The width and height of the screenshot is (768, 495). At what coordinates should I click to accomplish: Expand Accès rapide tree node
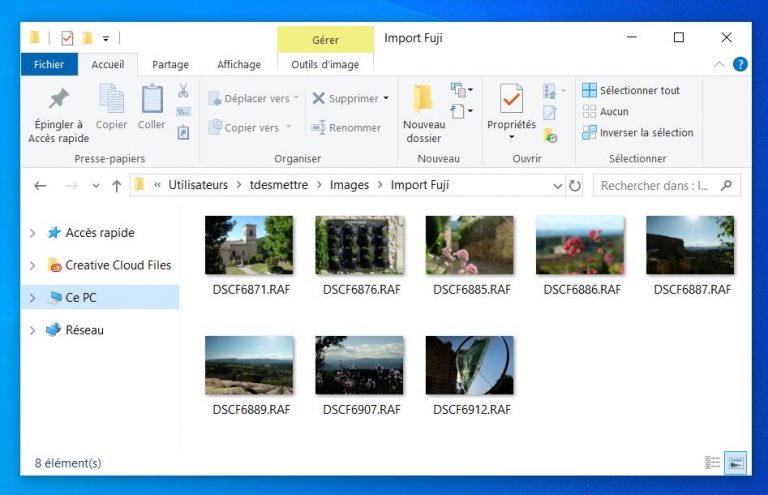click(32, 233)
